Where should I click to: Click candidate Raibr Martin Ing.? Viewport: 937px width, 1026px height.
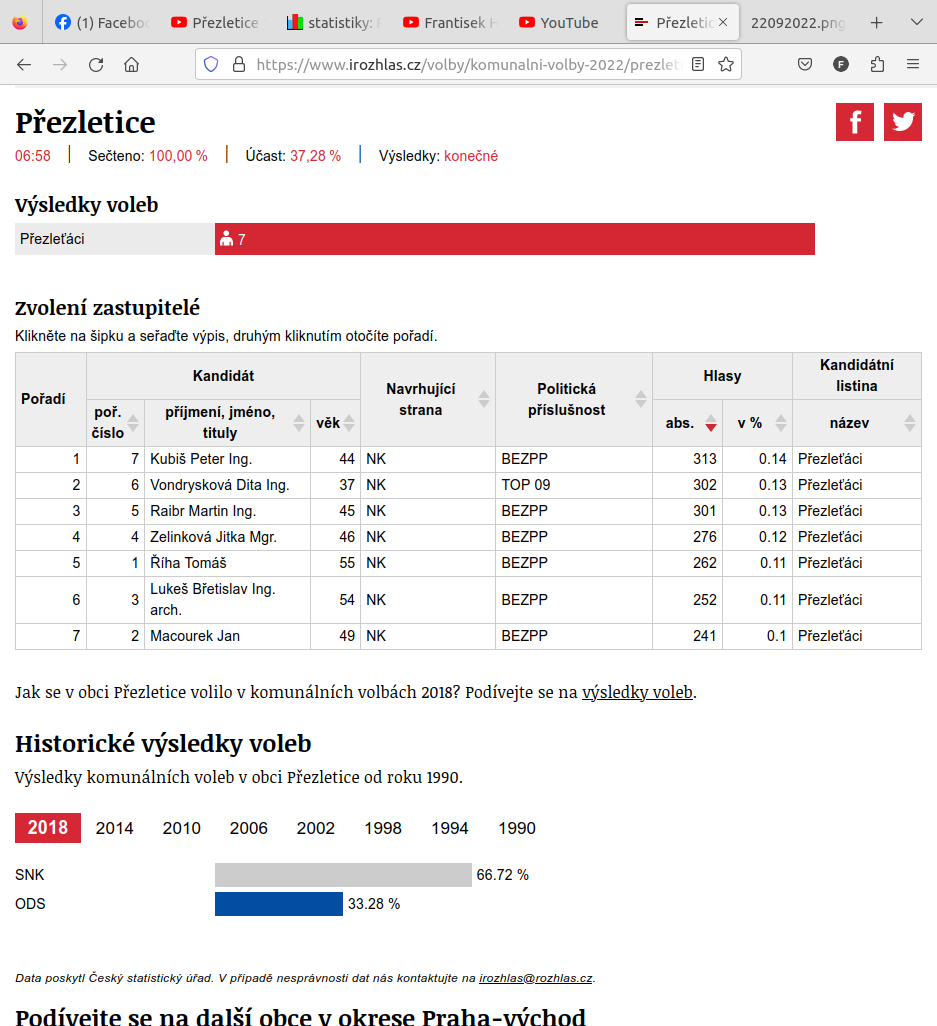203,511
